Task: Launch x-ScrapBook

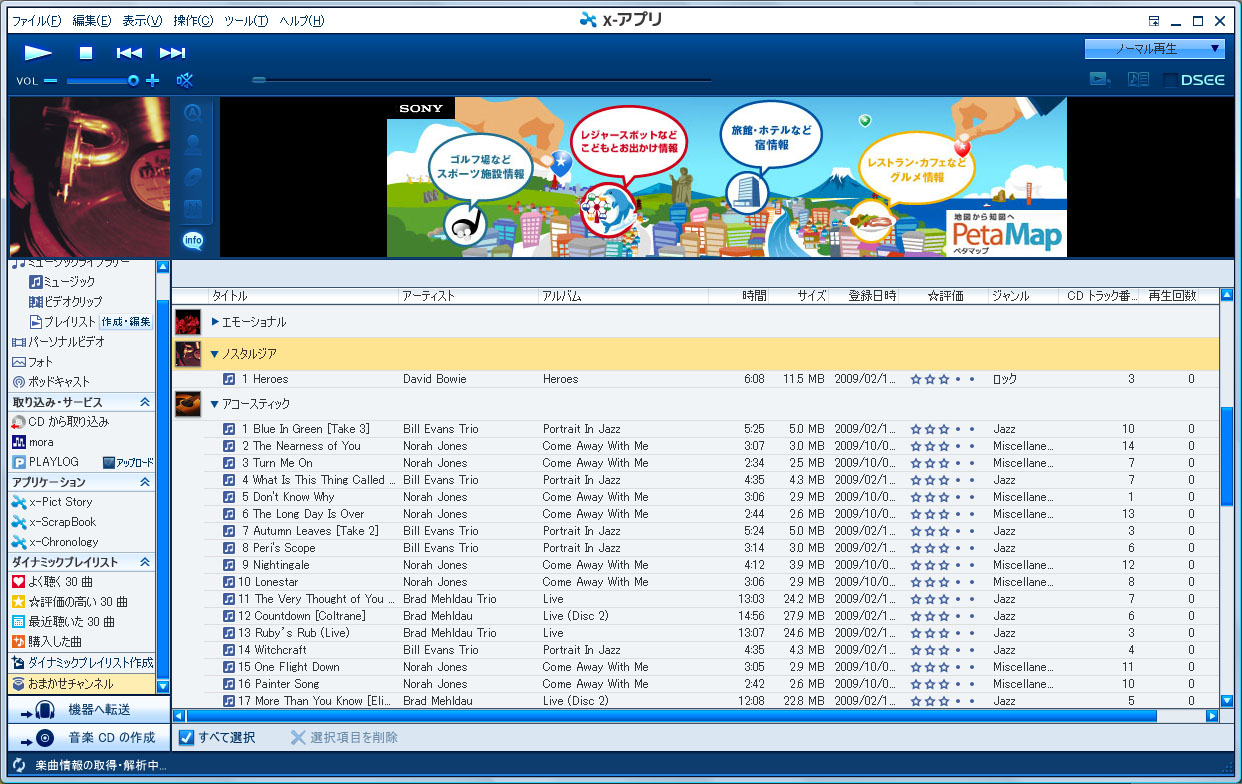Action: pos(54,522)
